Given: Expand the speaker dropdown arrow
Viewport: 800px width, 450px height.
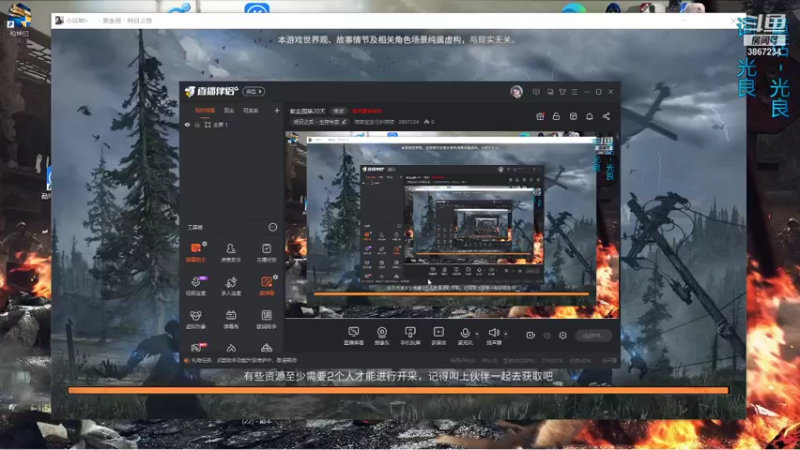Looking at the screenshot, I should coord(506,334).
